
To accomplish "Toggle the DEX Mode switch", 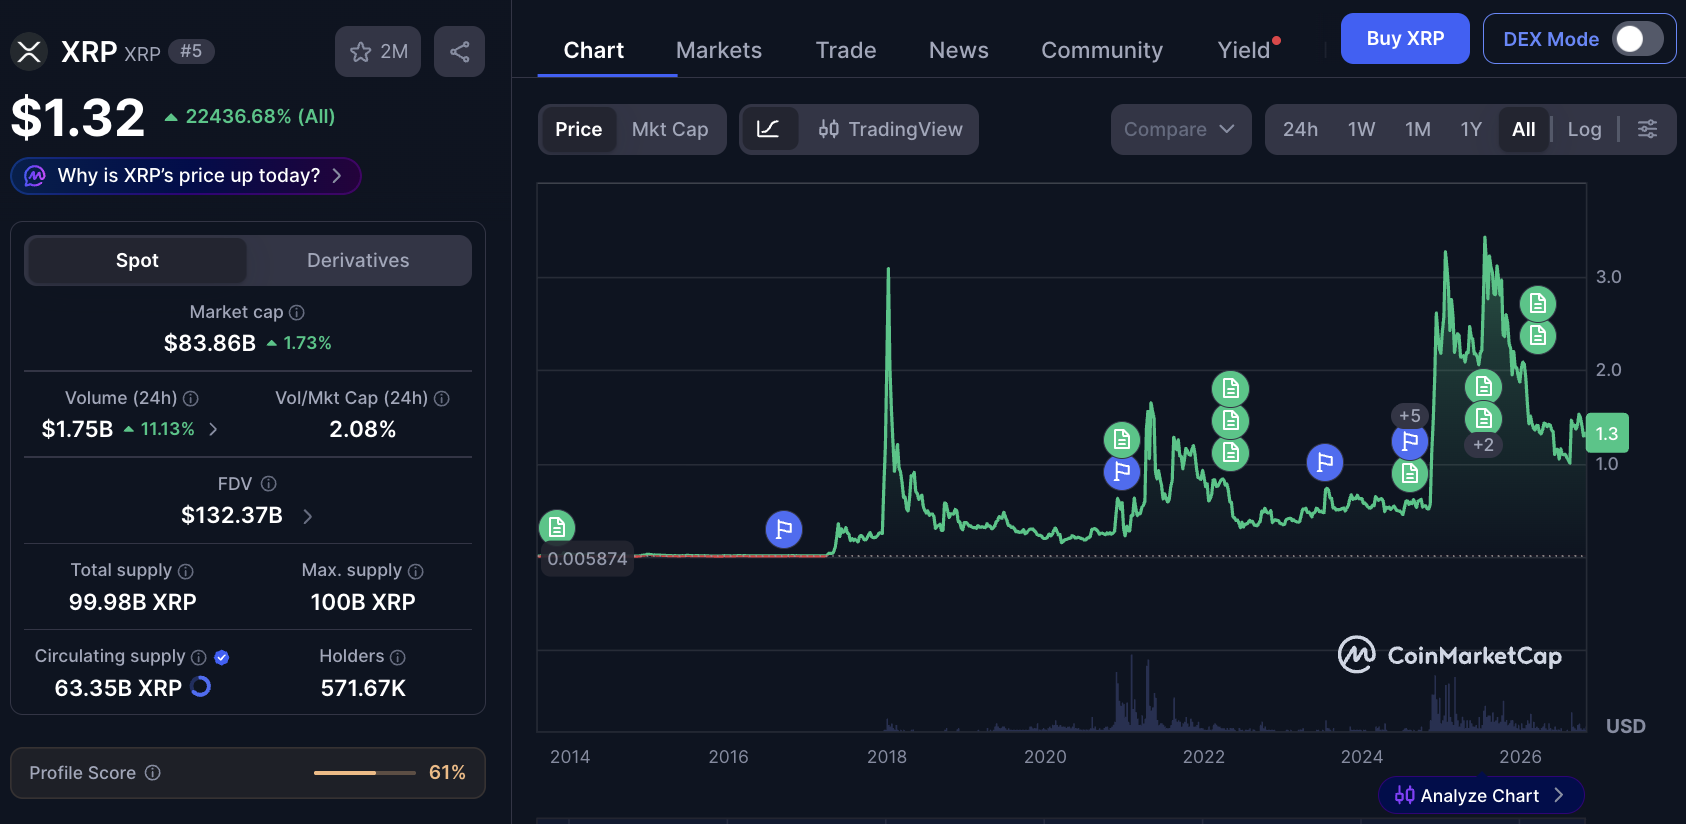I will tap(1638, 39).
